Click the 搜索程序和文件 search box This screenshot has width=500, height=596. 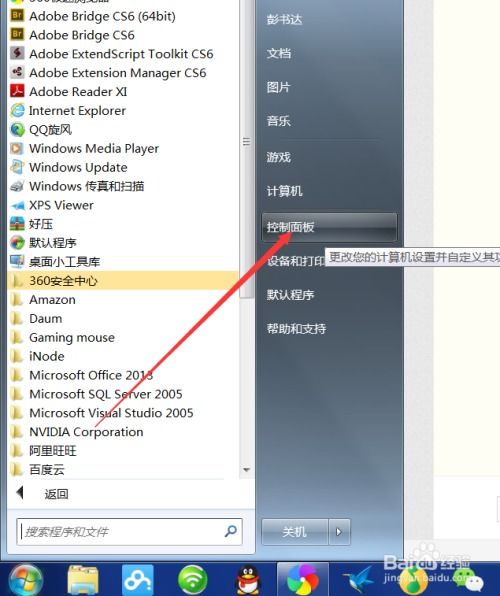coord(129,531)
